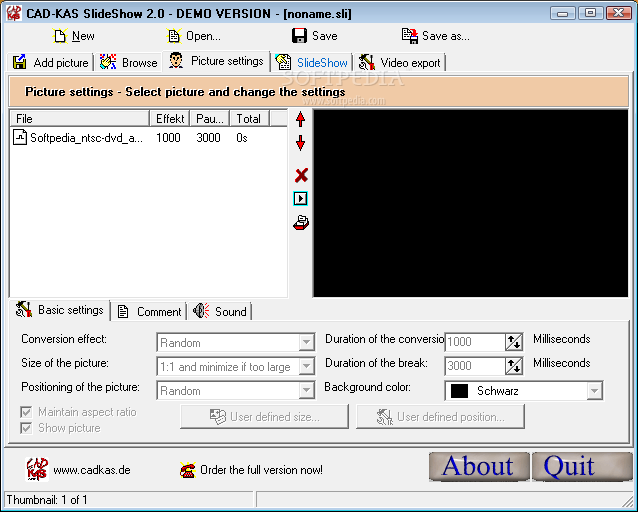Delete selected picture with red X icon
Image resolution: width=638 pixels, height=512 pixels.
(301, 175)
